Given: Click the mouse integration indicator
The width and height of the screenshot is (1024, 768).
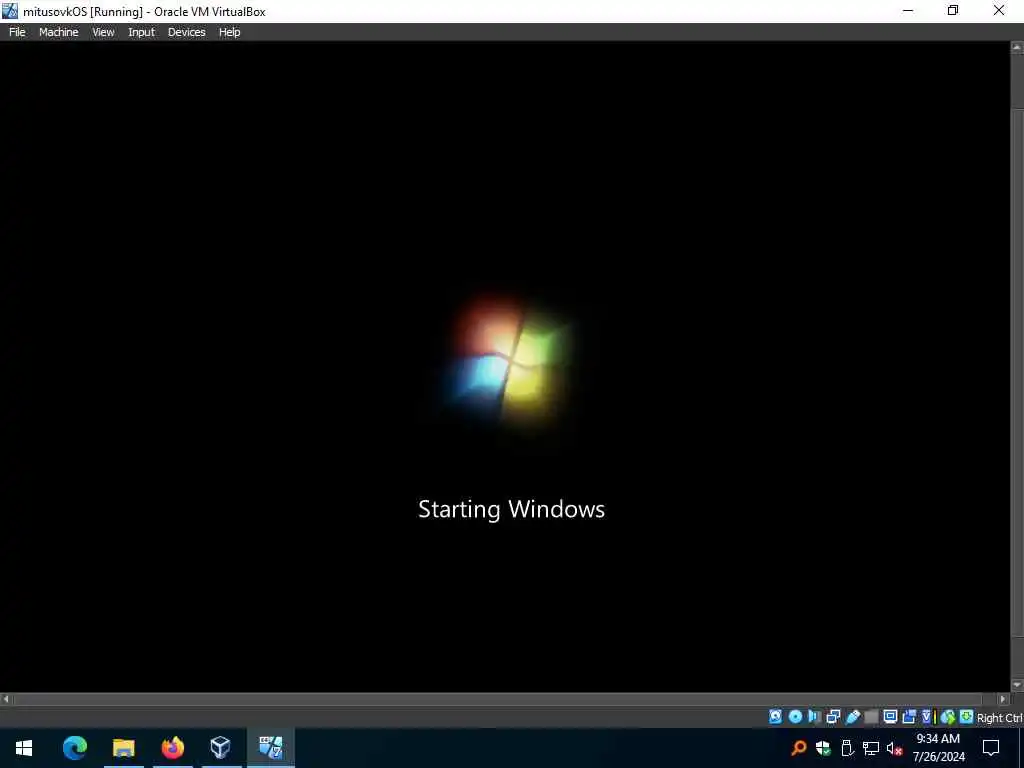Looking at the screenshot, I should (x=948, y=717).
